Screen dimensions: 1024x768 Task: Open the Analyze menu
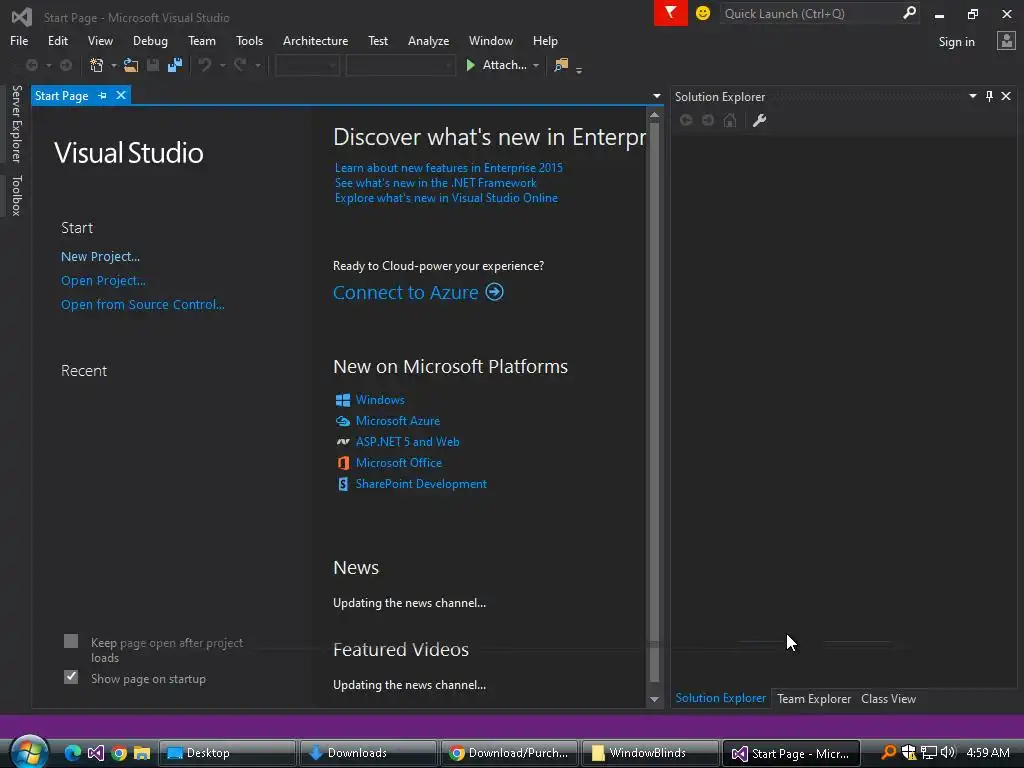pyautogui.click(x=428, y=40)
